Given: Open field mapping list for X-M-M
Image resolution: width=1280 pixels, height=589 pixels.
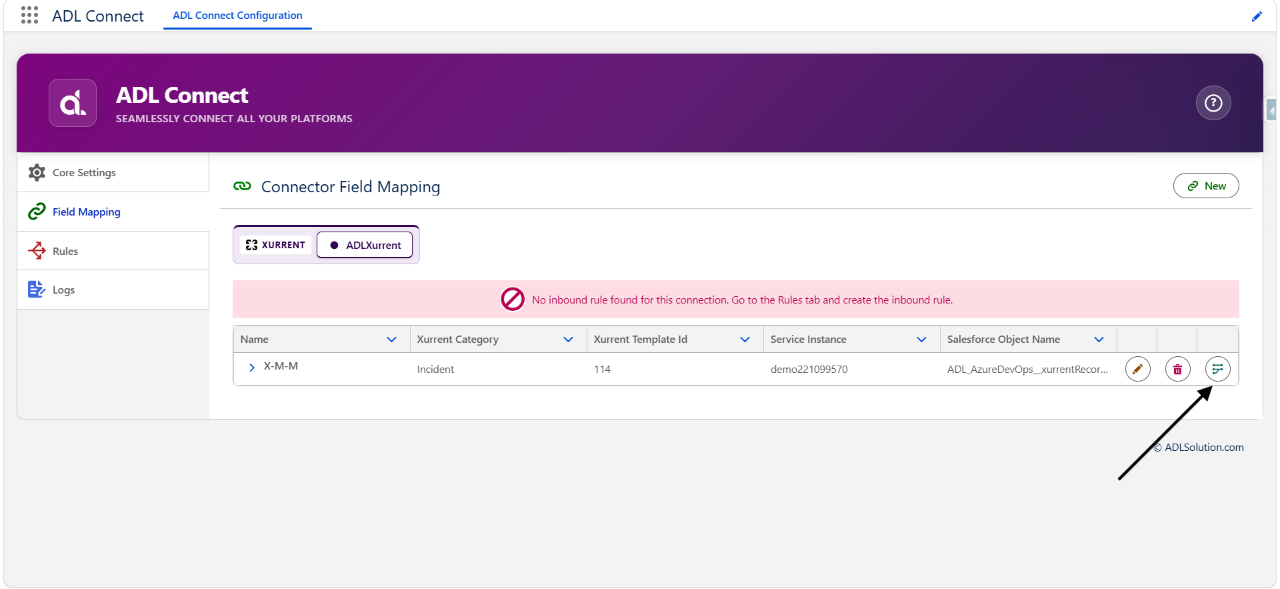Looking at the screenshot, I should (x=1217, y=369).
